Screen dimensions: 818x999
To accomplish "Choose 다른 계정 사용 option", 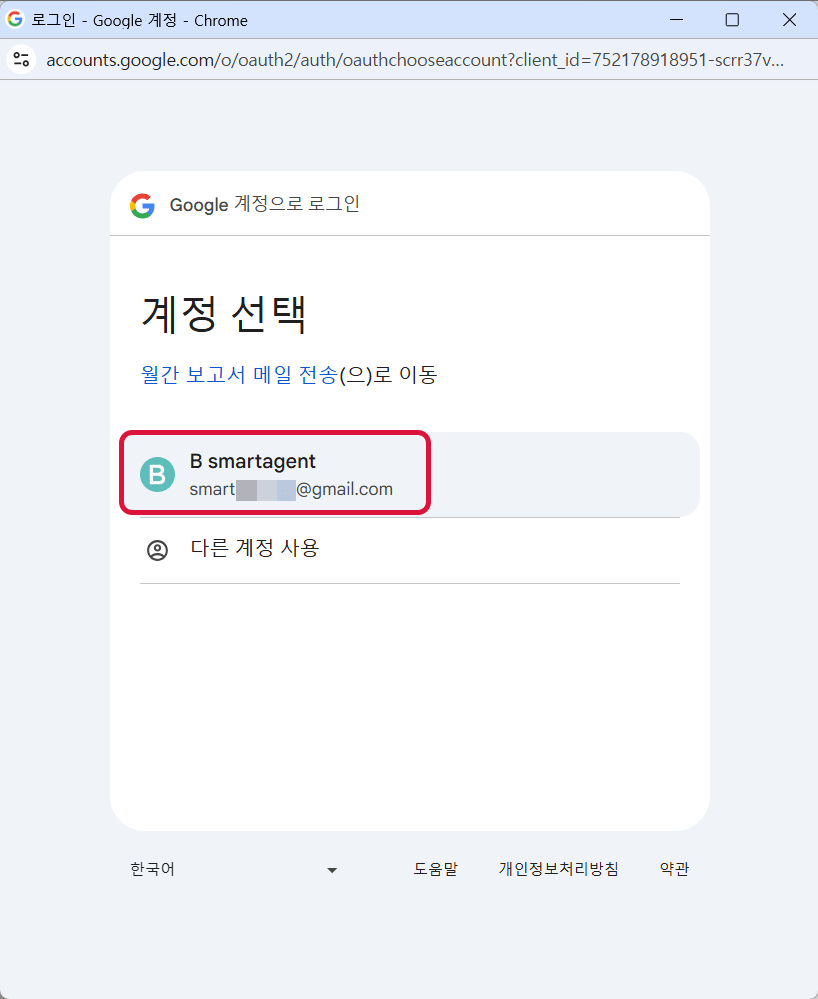I will pyautogui.click(x=254, y=548).
